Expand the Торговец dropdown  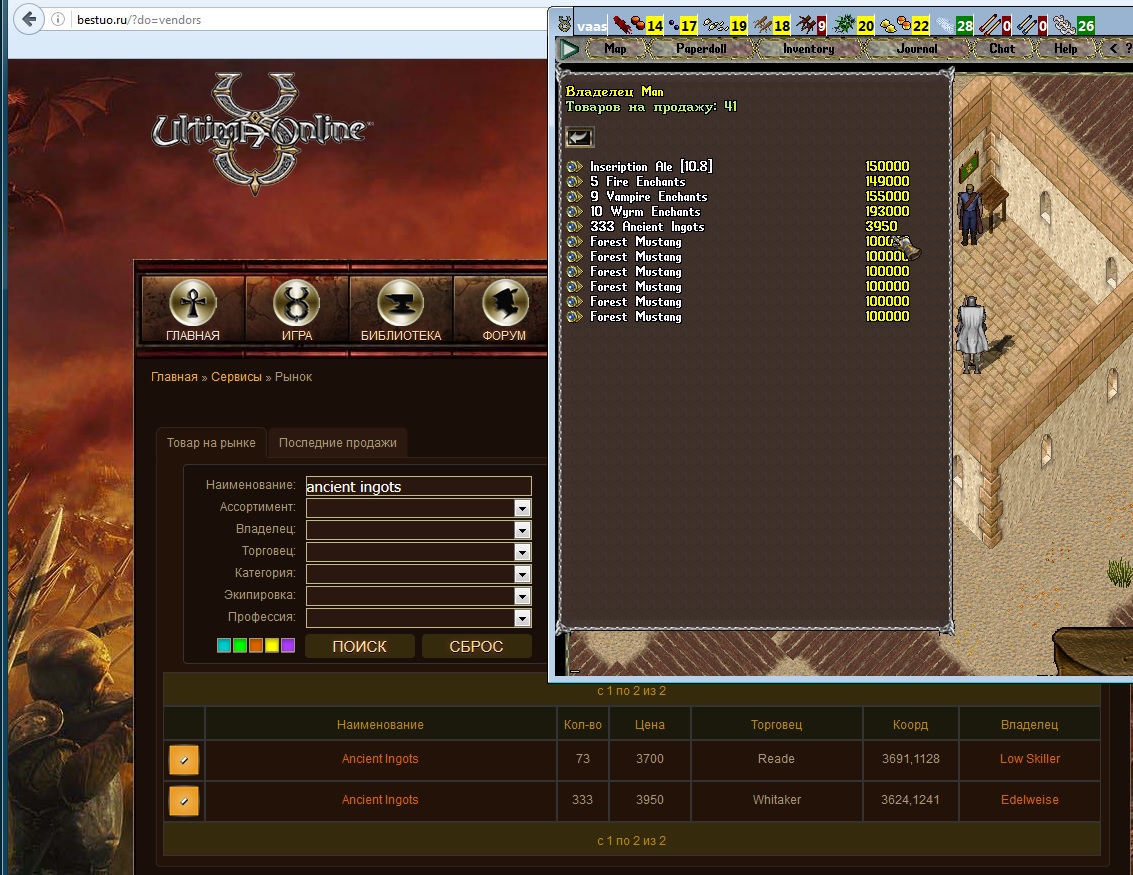tap(522, 552)
